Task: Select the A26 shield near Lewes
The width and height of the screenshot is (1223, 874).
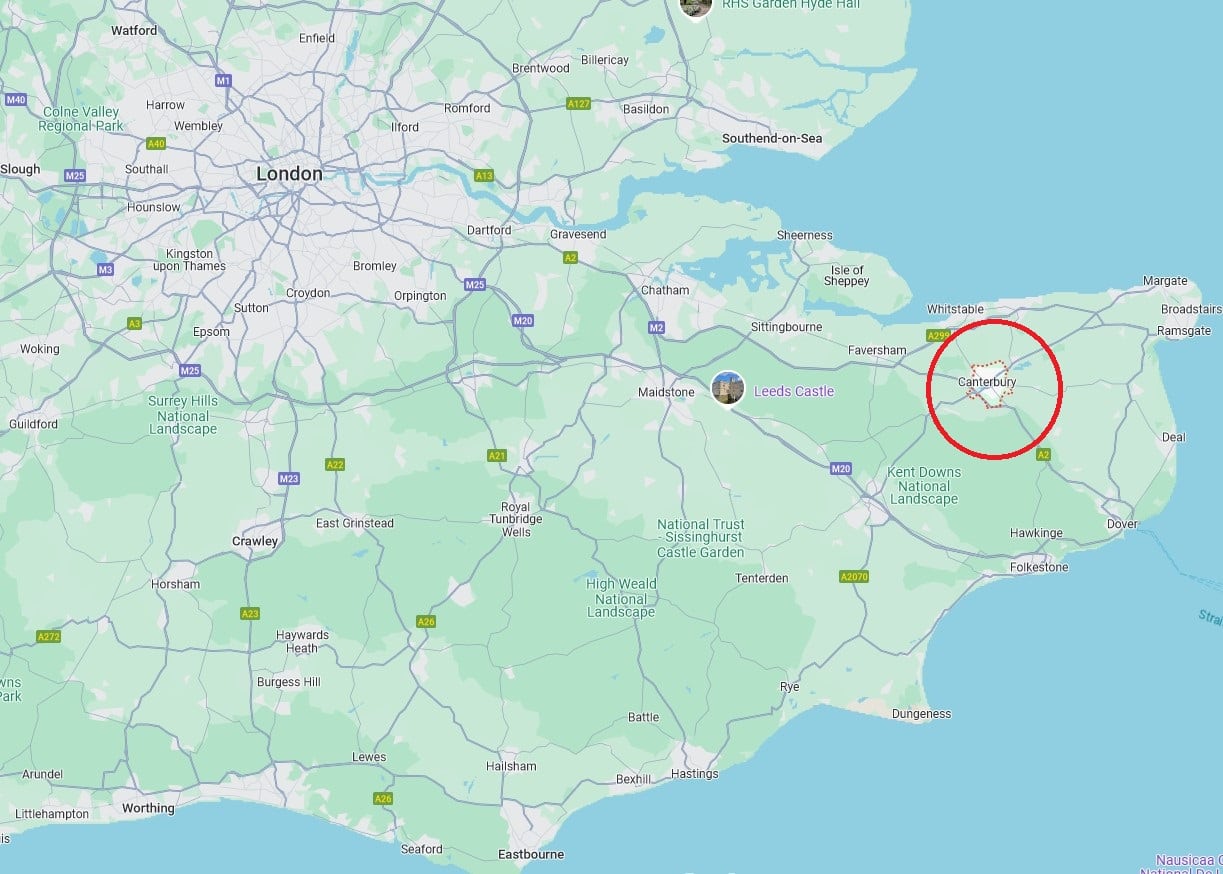Action: pyautogui.click(x=382, y=799)
